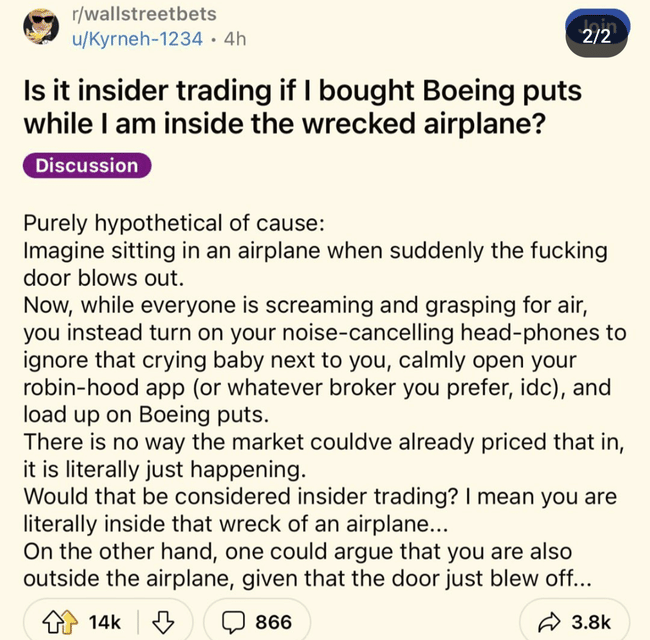Click the poster's profile avatar

point(43,27)
